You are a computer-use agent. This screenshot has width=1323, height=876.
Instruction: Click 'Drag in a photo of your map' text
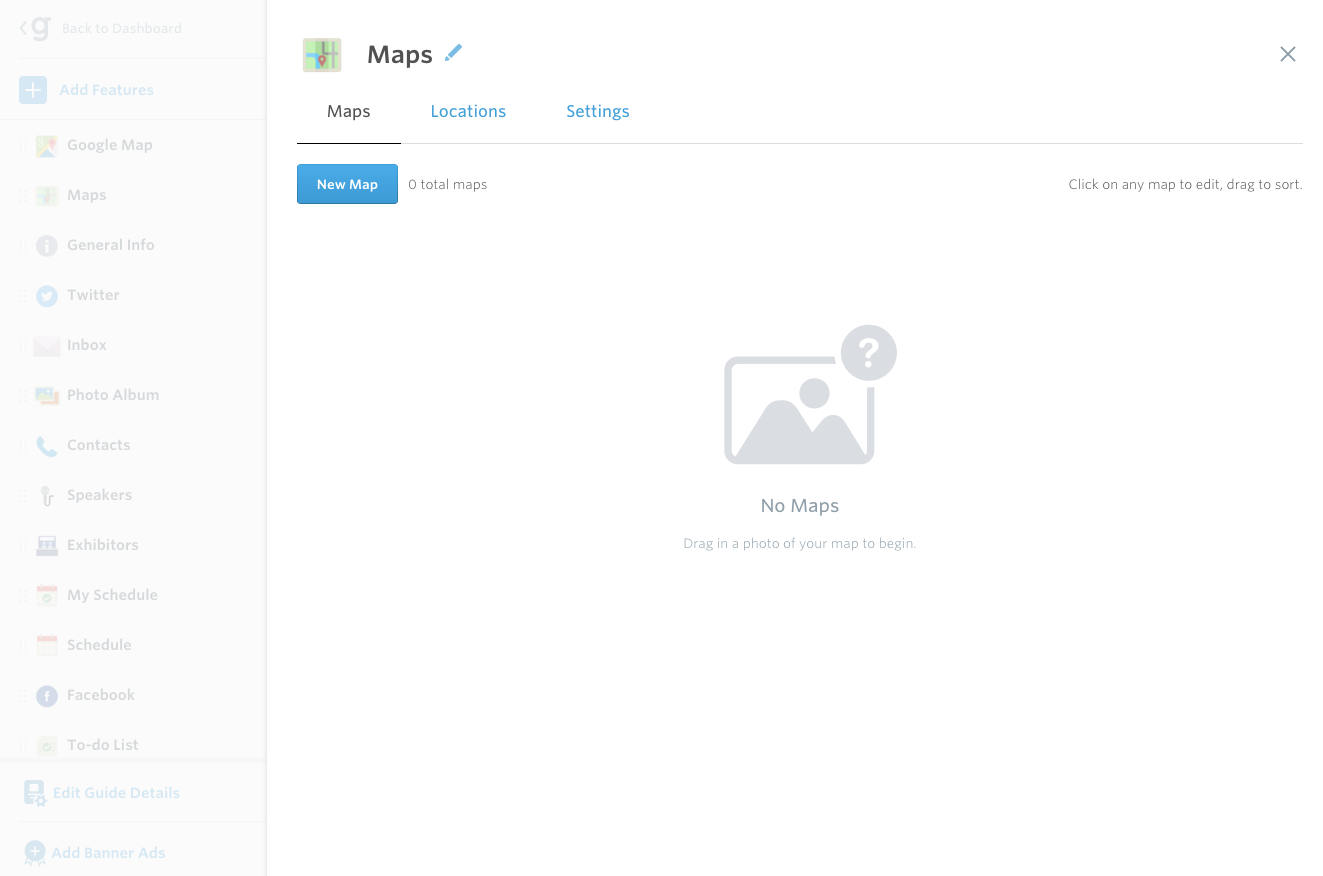(800, 544)
